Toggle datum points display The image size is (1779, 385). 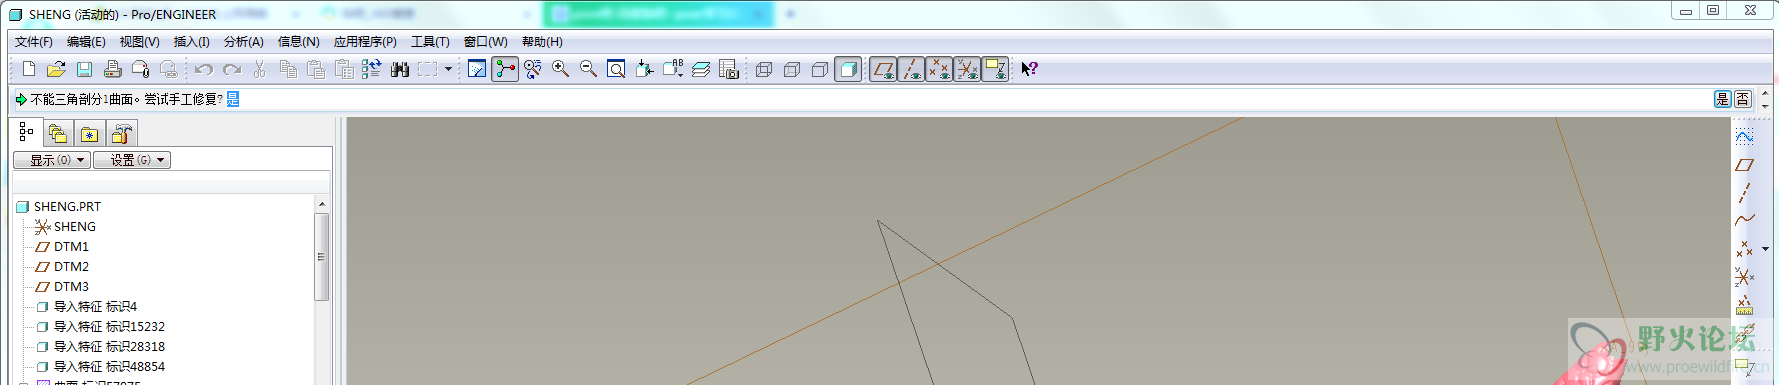(x=939, y=69)
